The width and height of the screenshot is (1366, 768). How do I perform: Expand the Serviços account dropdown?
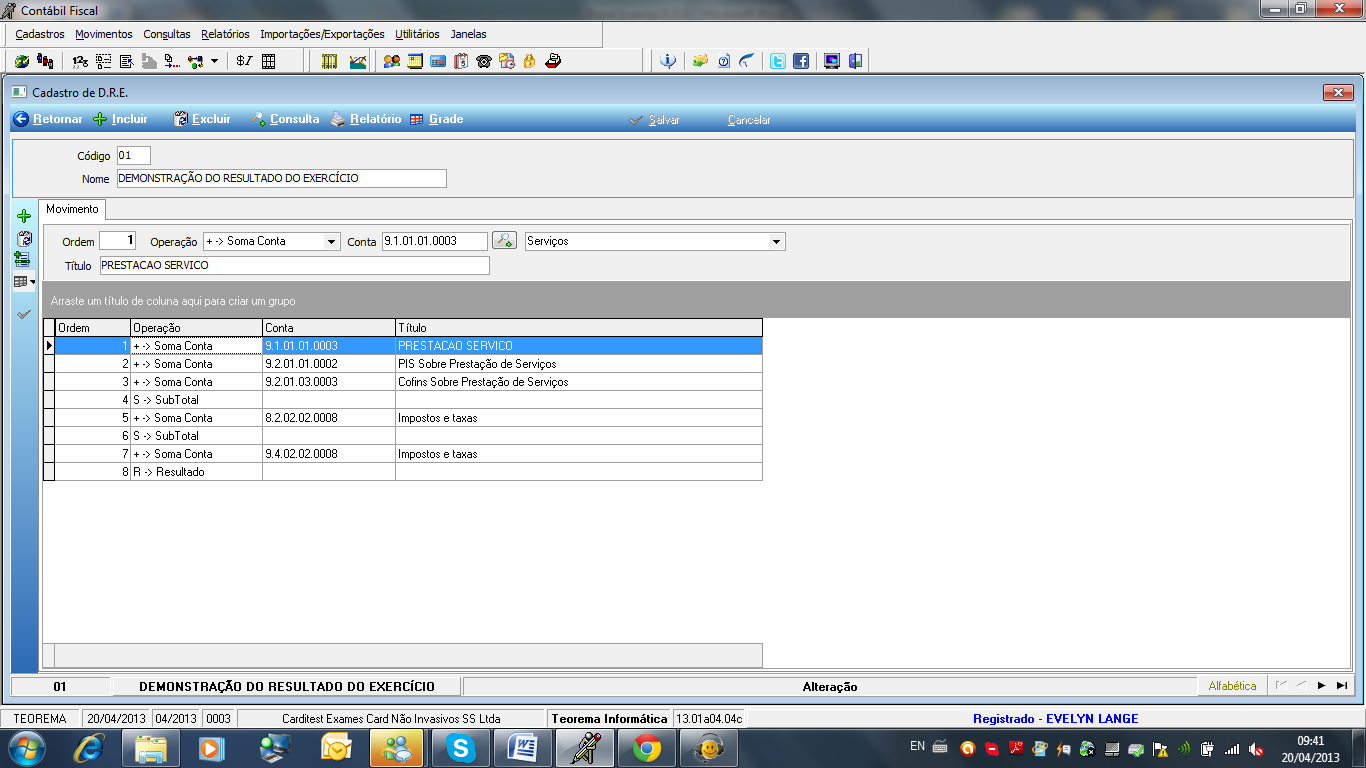coord(777,241)
